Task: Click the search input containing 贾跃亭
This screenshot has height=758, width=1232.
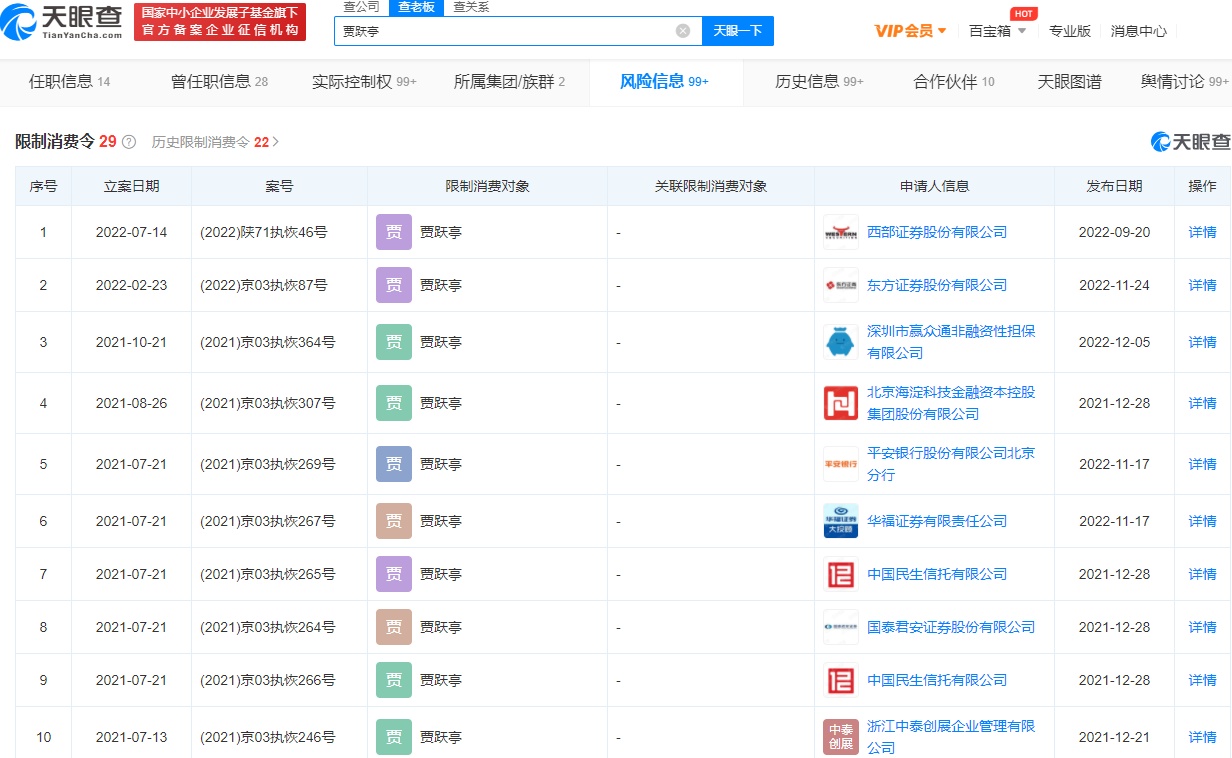Action: click(x=505, y=31)
